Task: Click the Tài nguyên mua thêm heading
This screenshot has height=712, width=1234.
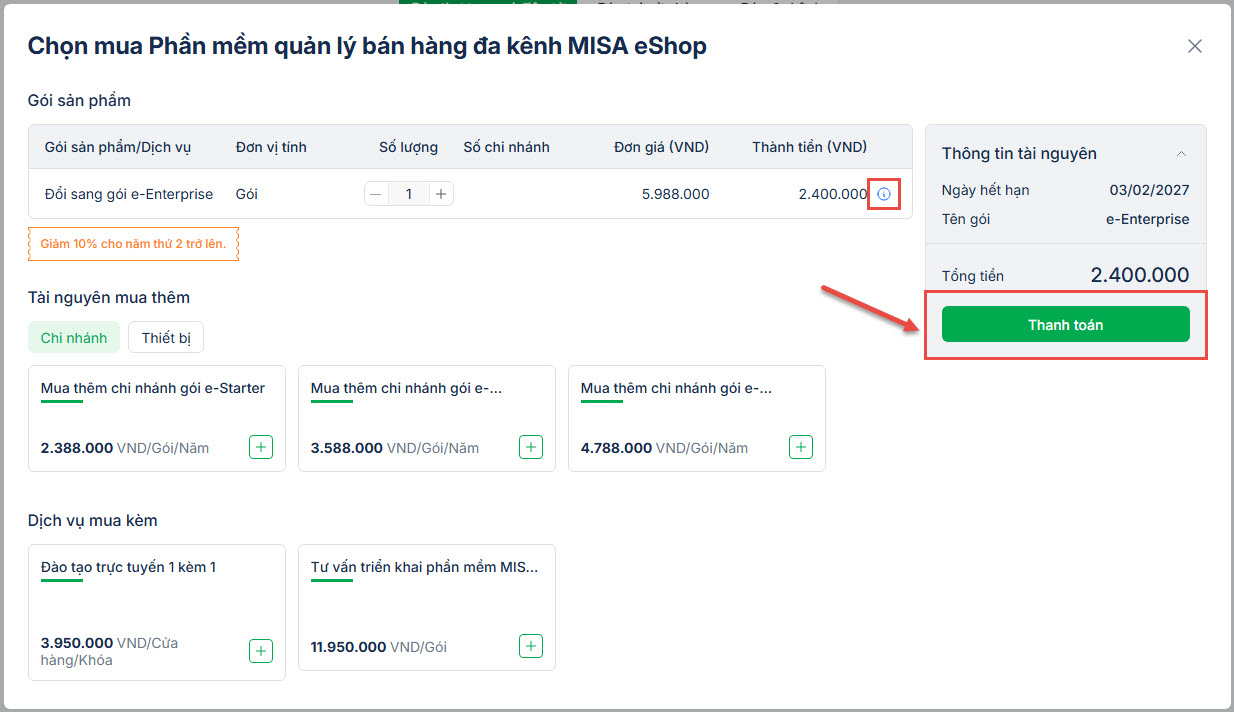Action: (109, 297)
